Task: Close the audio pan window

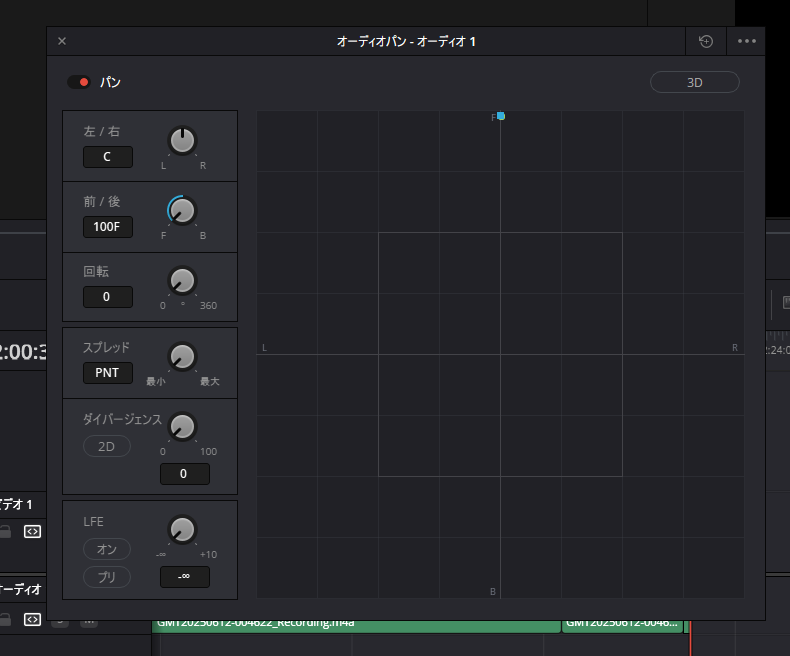Action: pyautogui.click(x=62, y=41)
